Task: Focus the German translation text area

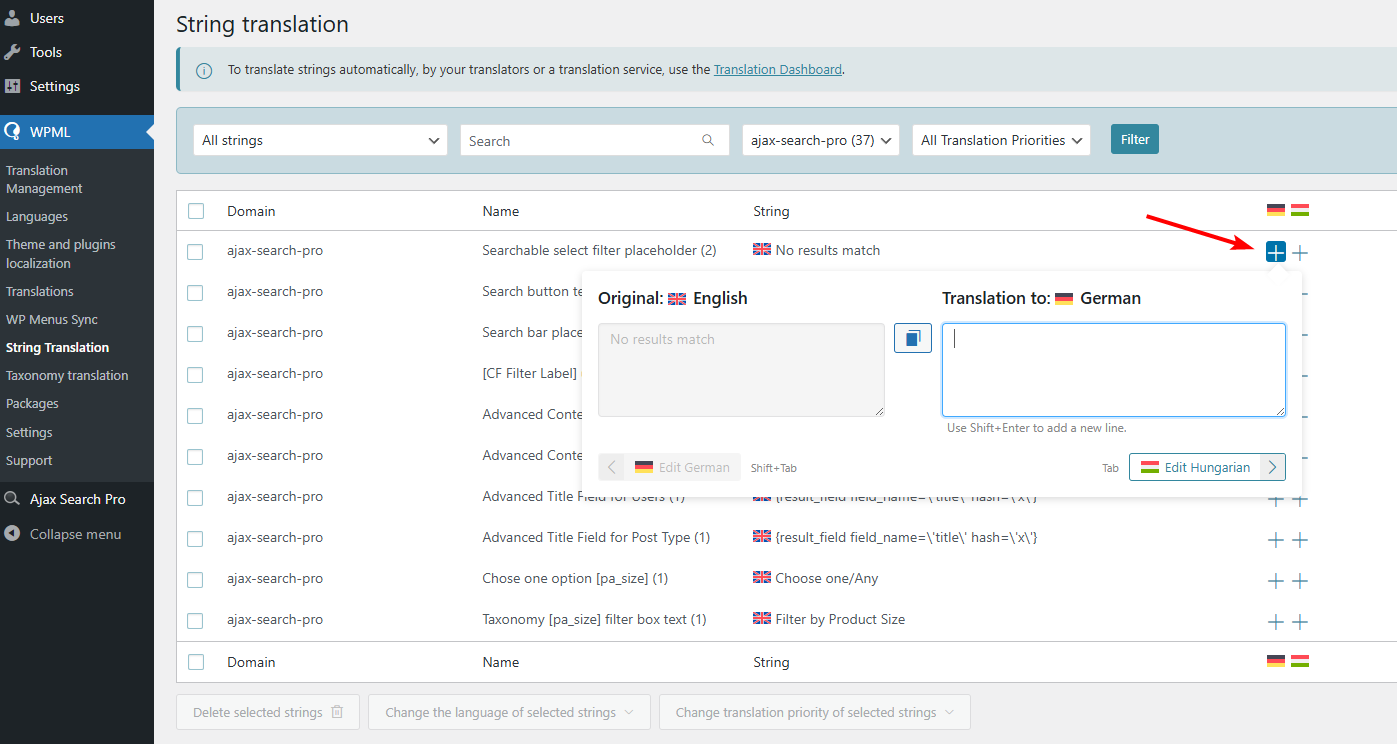Action: tap(1113, 370)
